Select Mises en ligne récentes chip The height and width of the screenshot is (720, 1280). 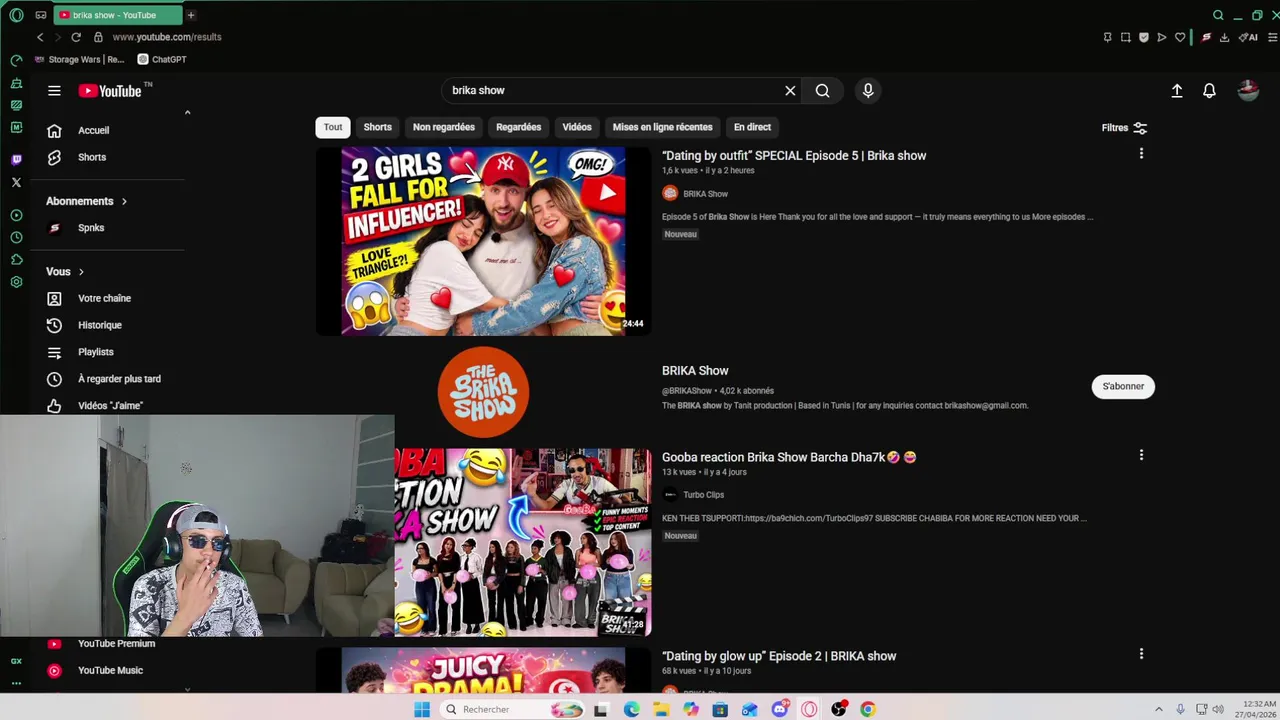[x=662, y=127]
